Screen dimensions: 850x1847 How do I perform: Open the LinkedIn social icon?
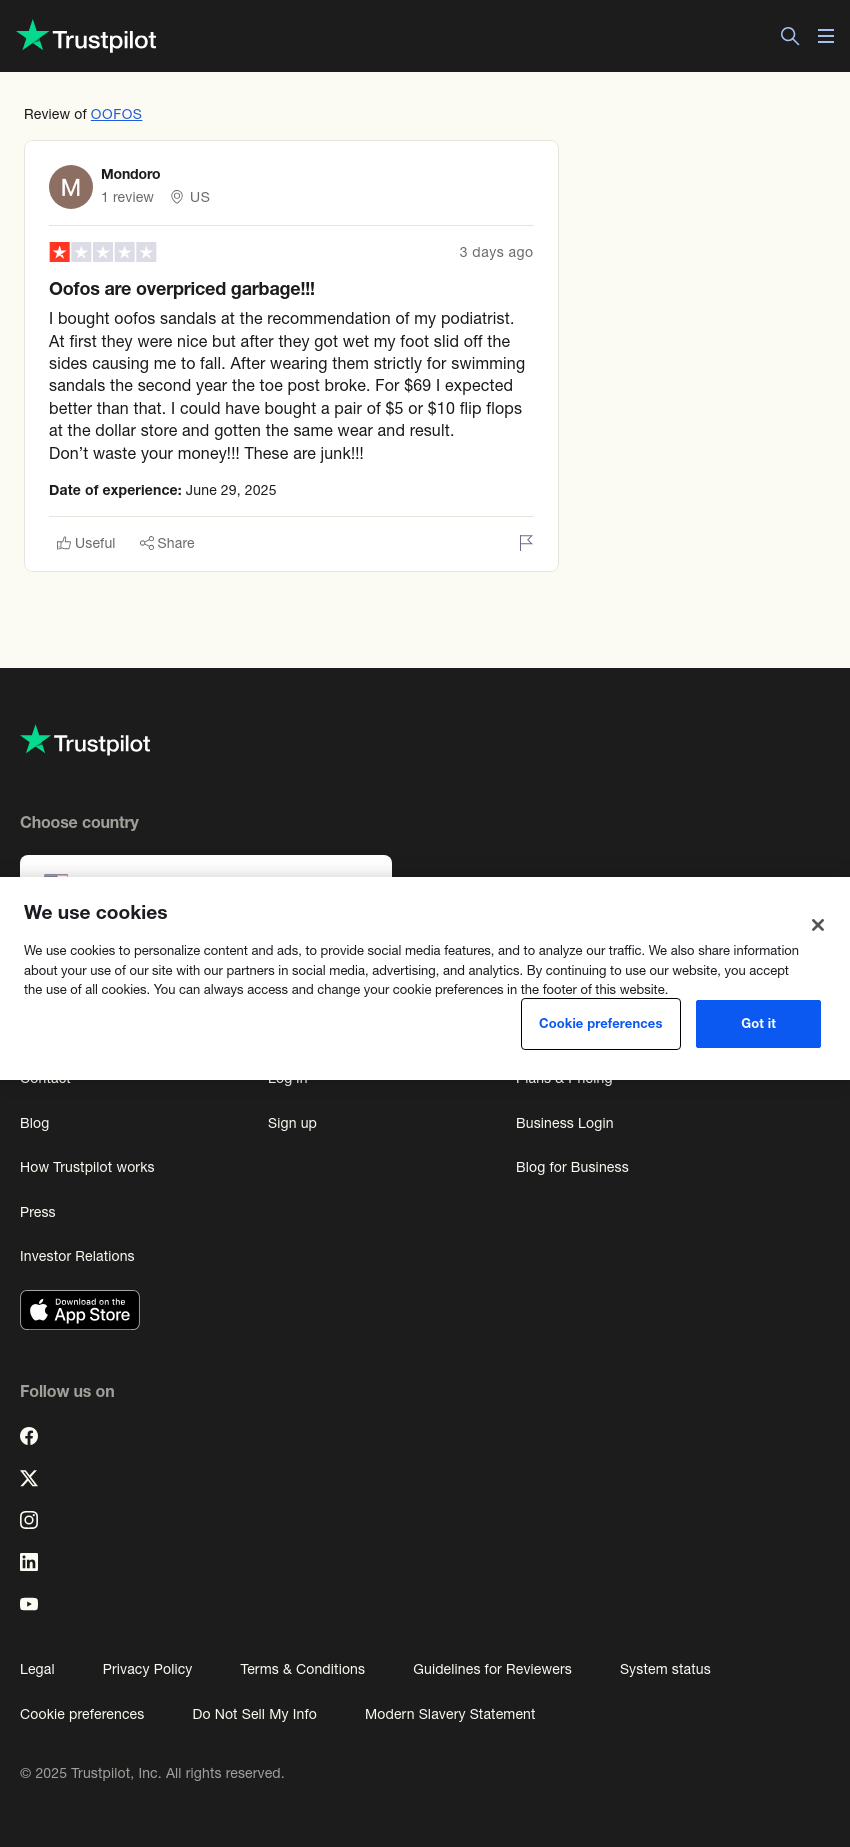29,1562
